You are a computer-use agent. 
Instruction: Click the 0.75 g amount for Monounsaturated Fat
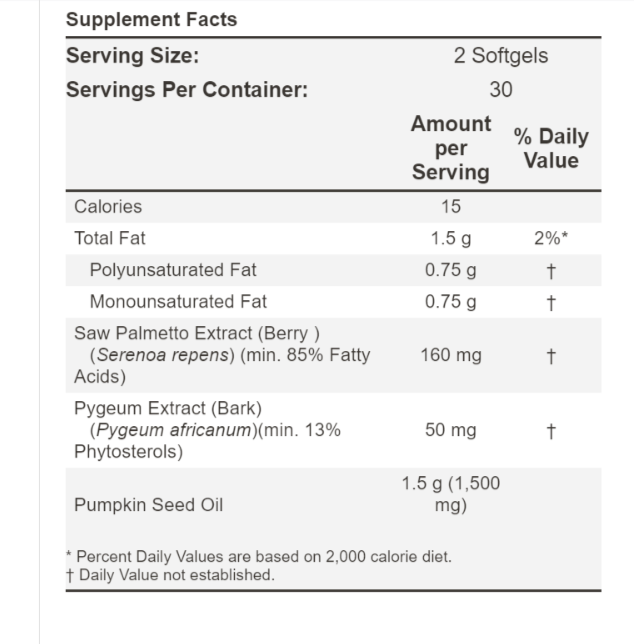point(451,302)
